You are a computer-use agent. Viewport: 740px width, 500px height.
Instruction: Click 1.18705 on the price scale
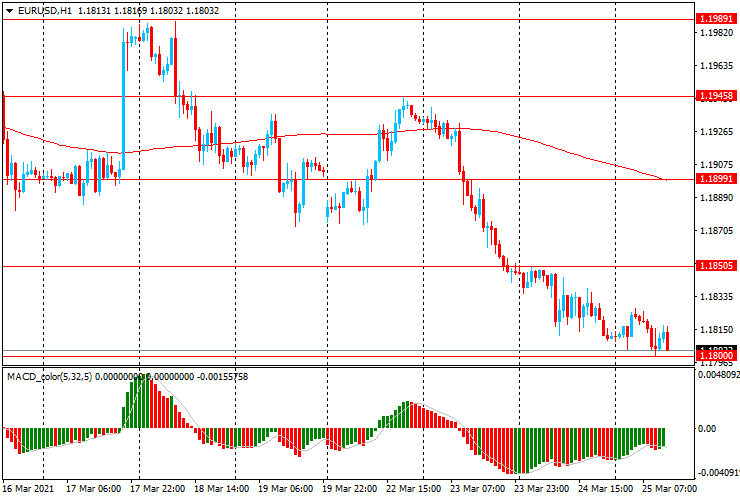pyautogui.click(x=717, y=230)
